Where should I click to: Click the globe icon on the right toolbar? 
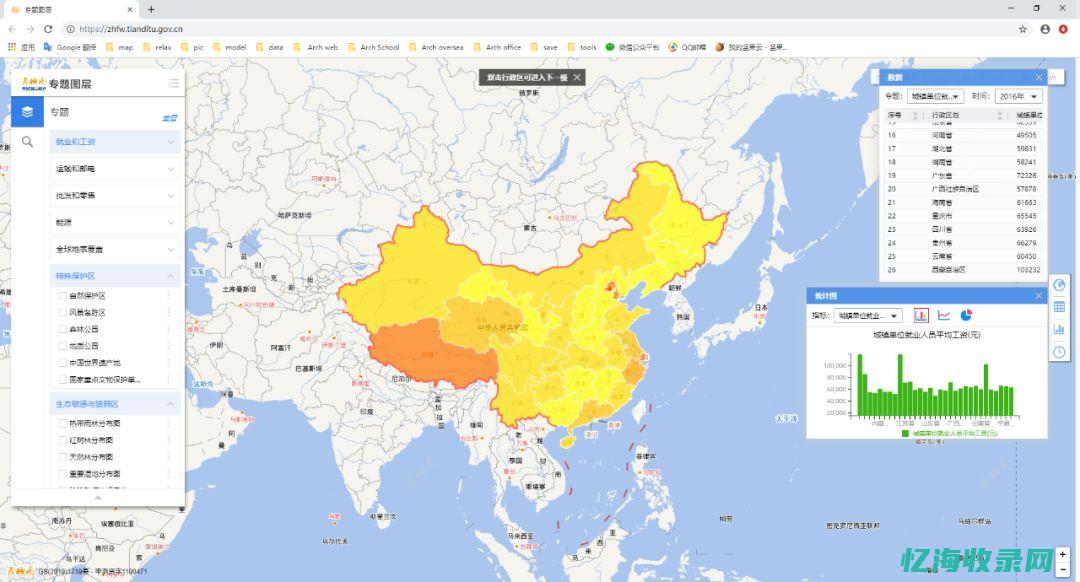pyautogui.click(x=1061, y=285)
